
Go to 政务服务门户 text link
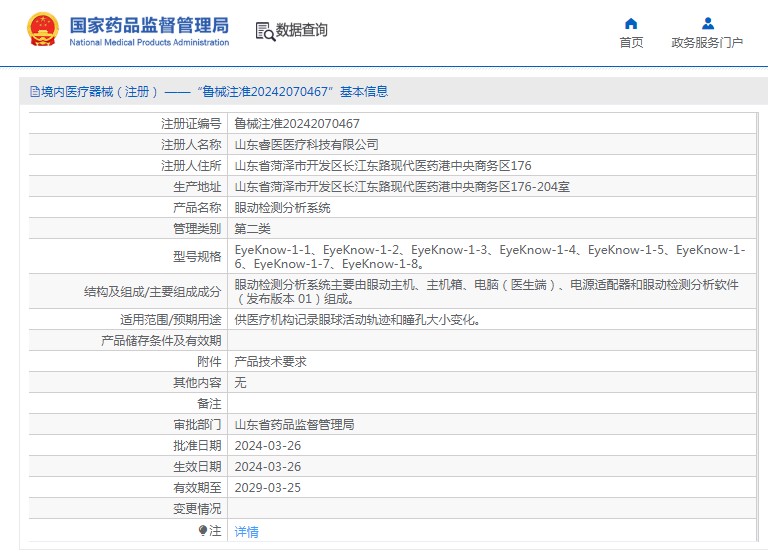click(707, 43)
